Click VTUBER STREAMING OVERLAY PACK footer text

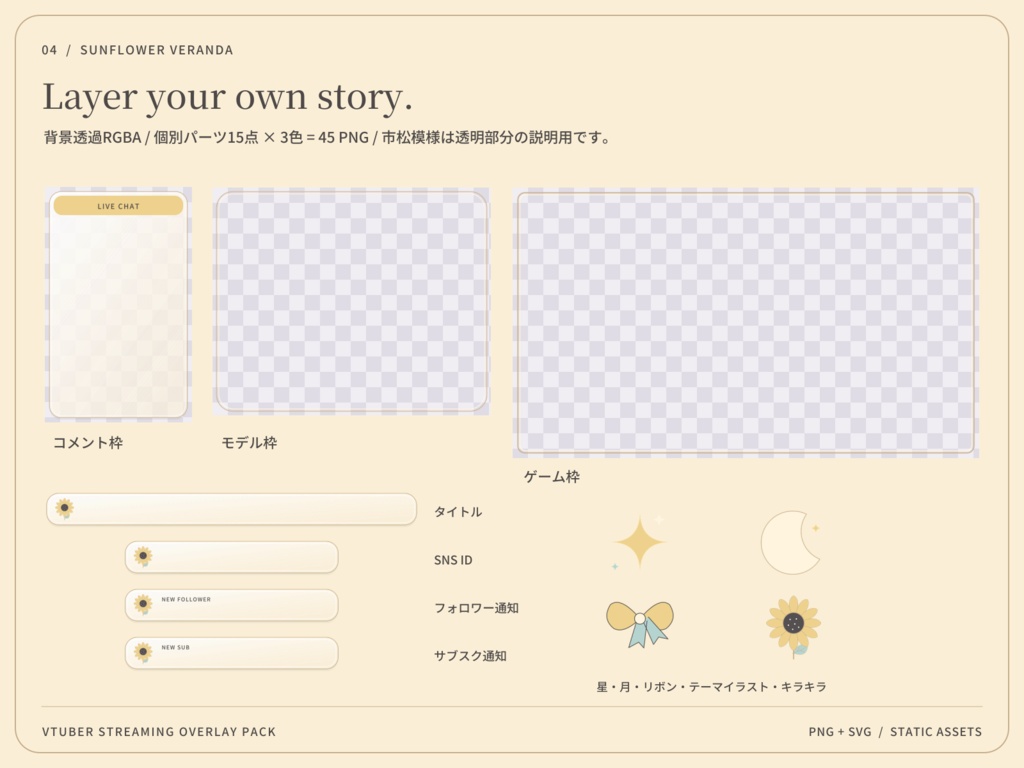[x=159, y=732]
